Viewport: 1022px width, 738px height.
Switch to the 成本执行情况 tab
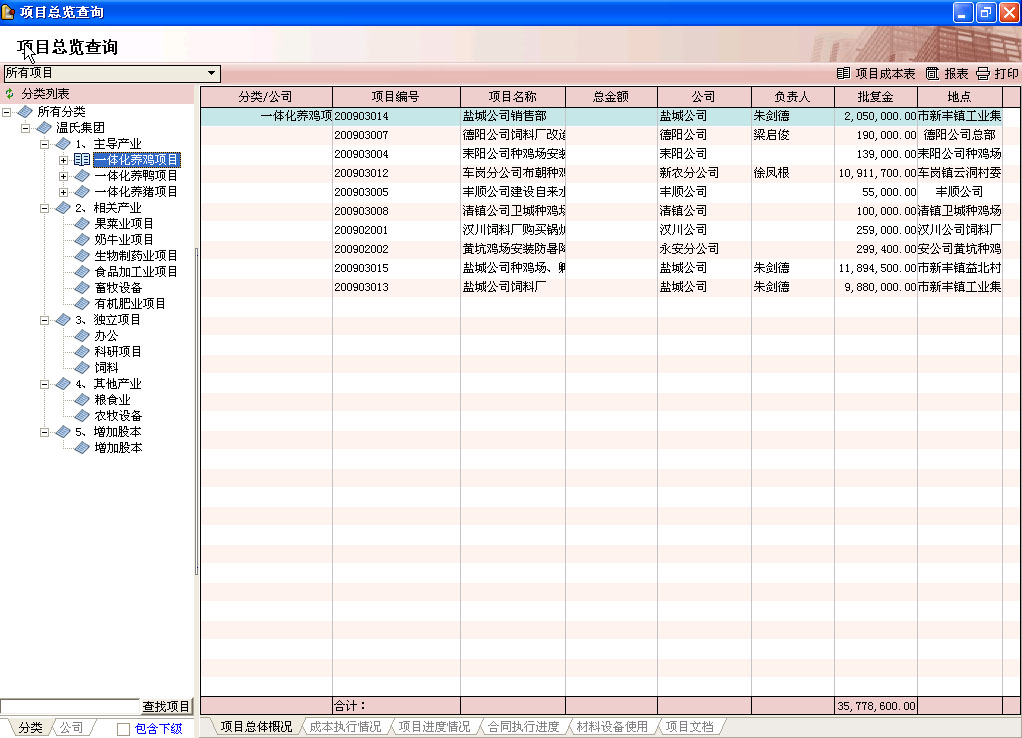coord(345,726)
